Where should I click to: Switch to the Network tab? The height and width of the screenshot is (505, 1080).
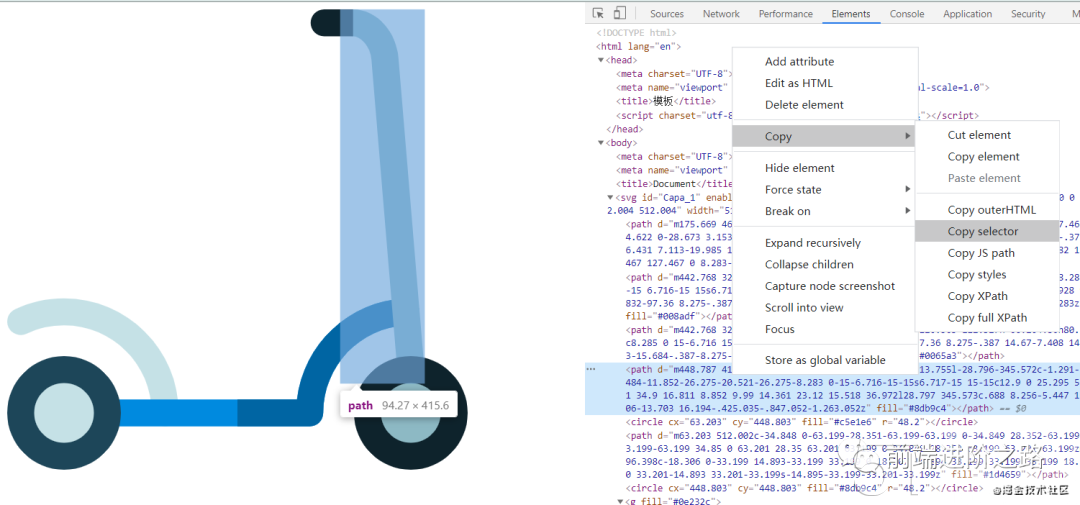click(x=721, y=14)
